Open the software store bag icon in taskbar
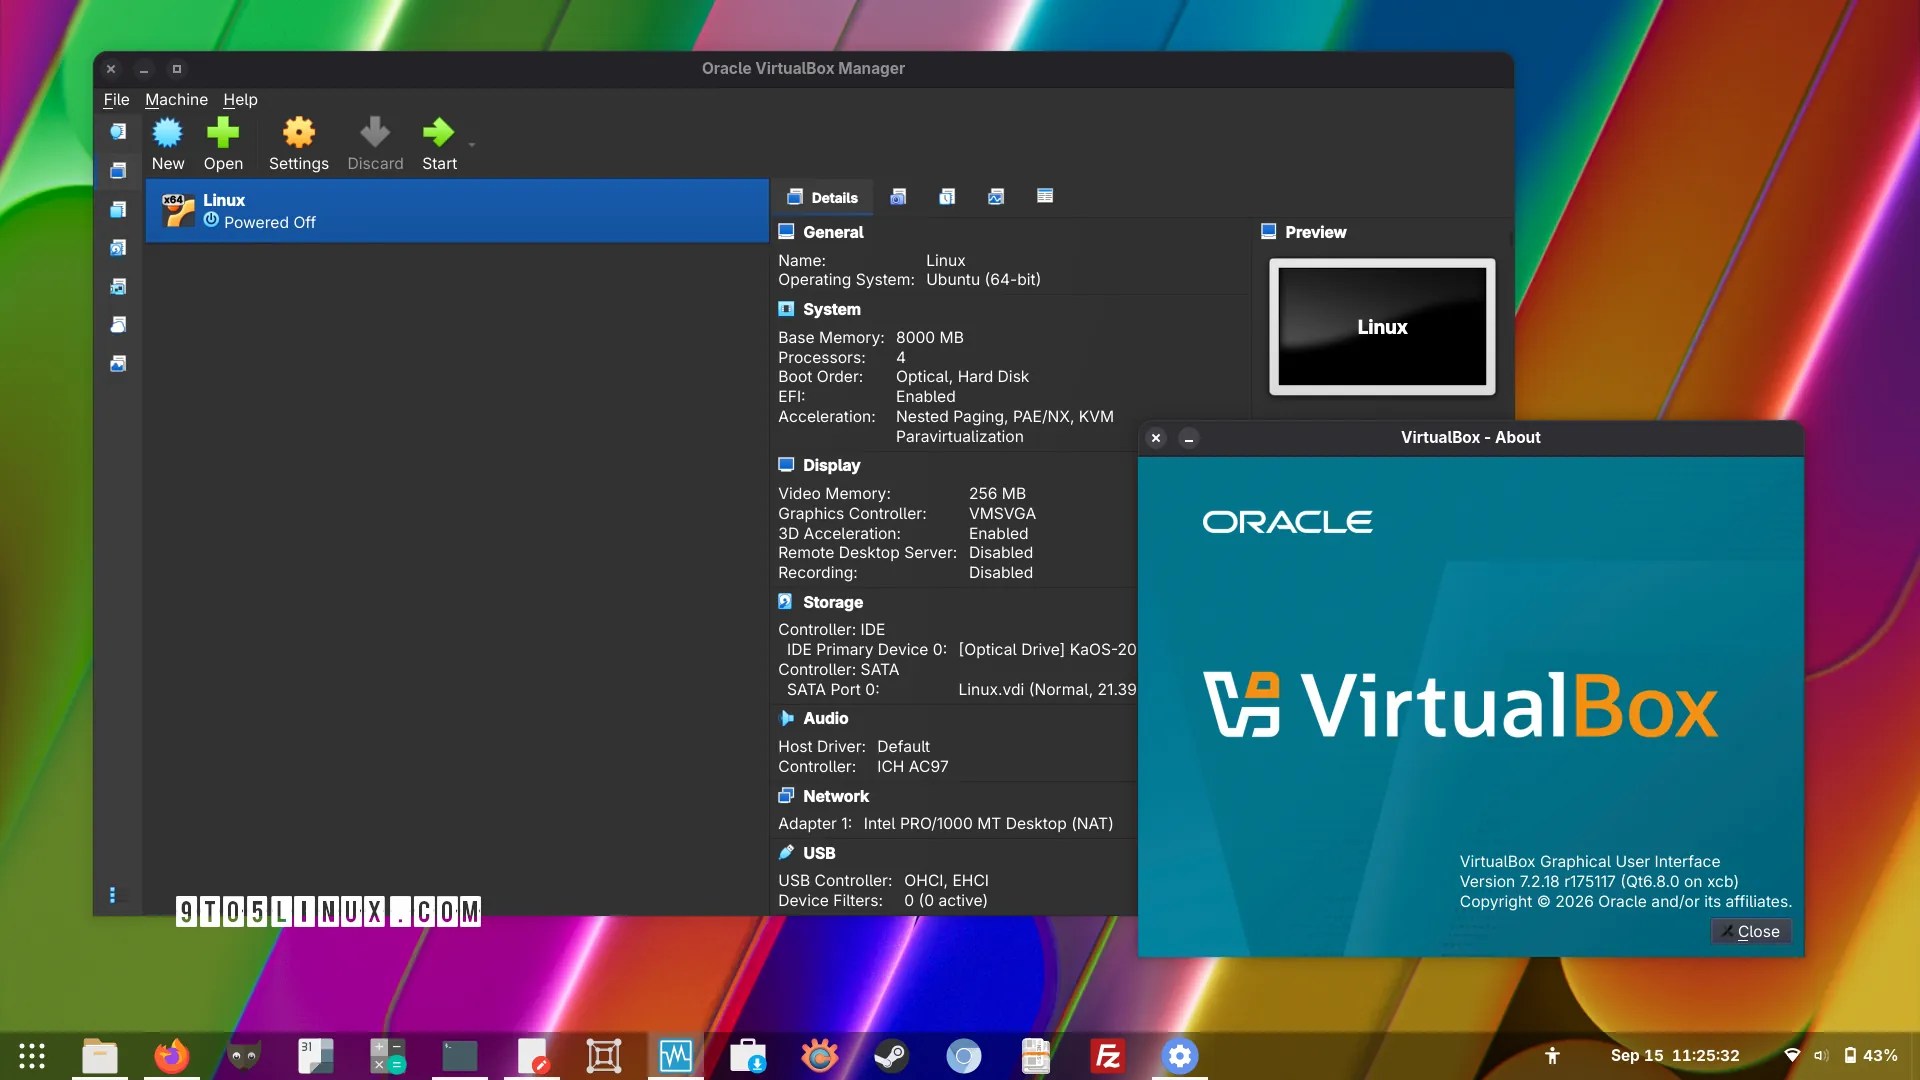The image size is (1920, 1080). pos(748,1056)
